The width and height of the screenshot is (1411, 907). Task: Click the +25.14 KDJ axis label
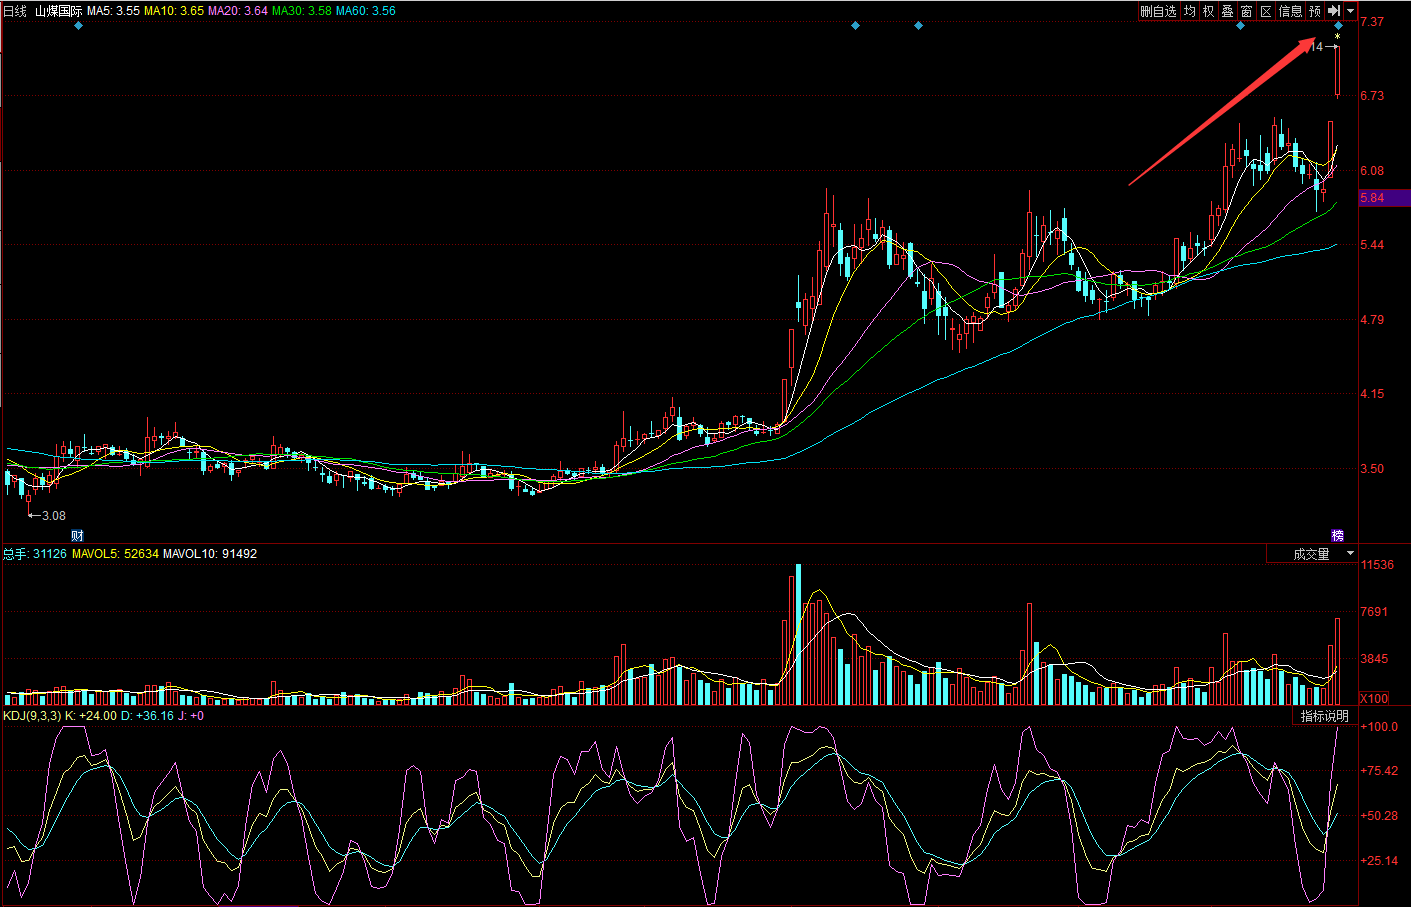click(1380, 861)
